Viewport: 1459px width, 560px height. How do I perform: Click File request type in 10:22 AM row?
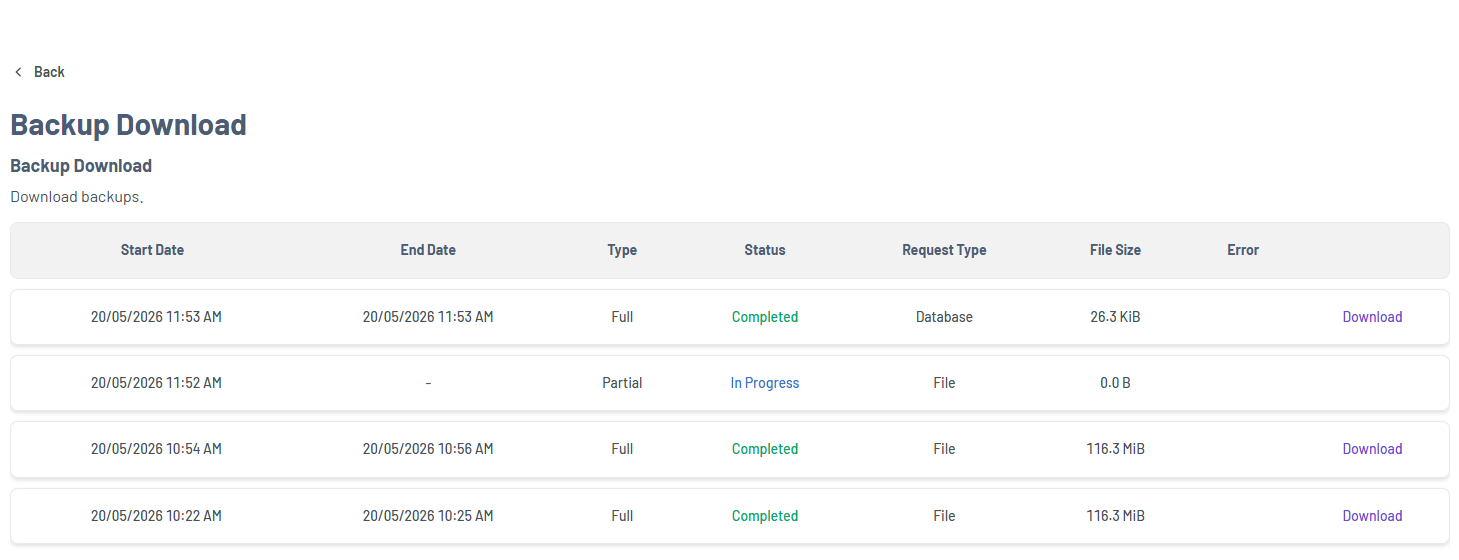pos(944,516)
